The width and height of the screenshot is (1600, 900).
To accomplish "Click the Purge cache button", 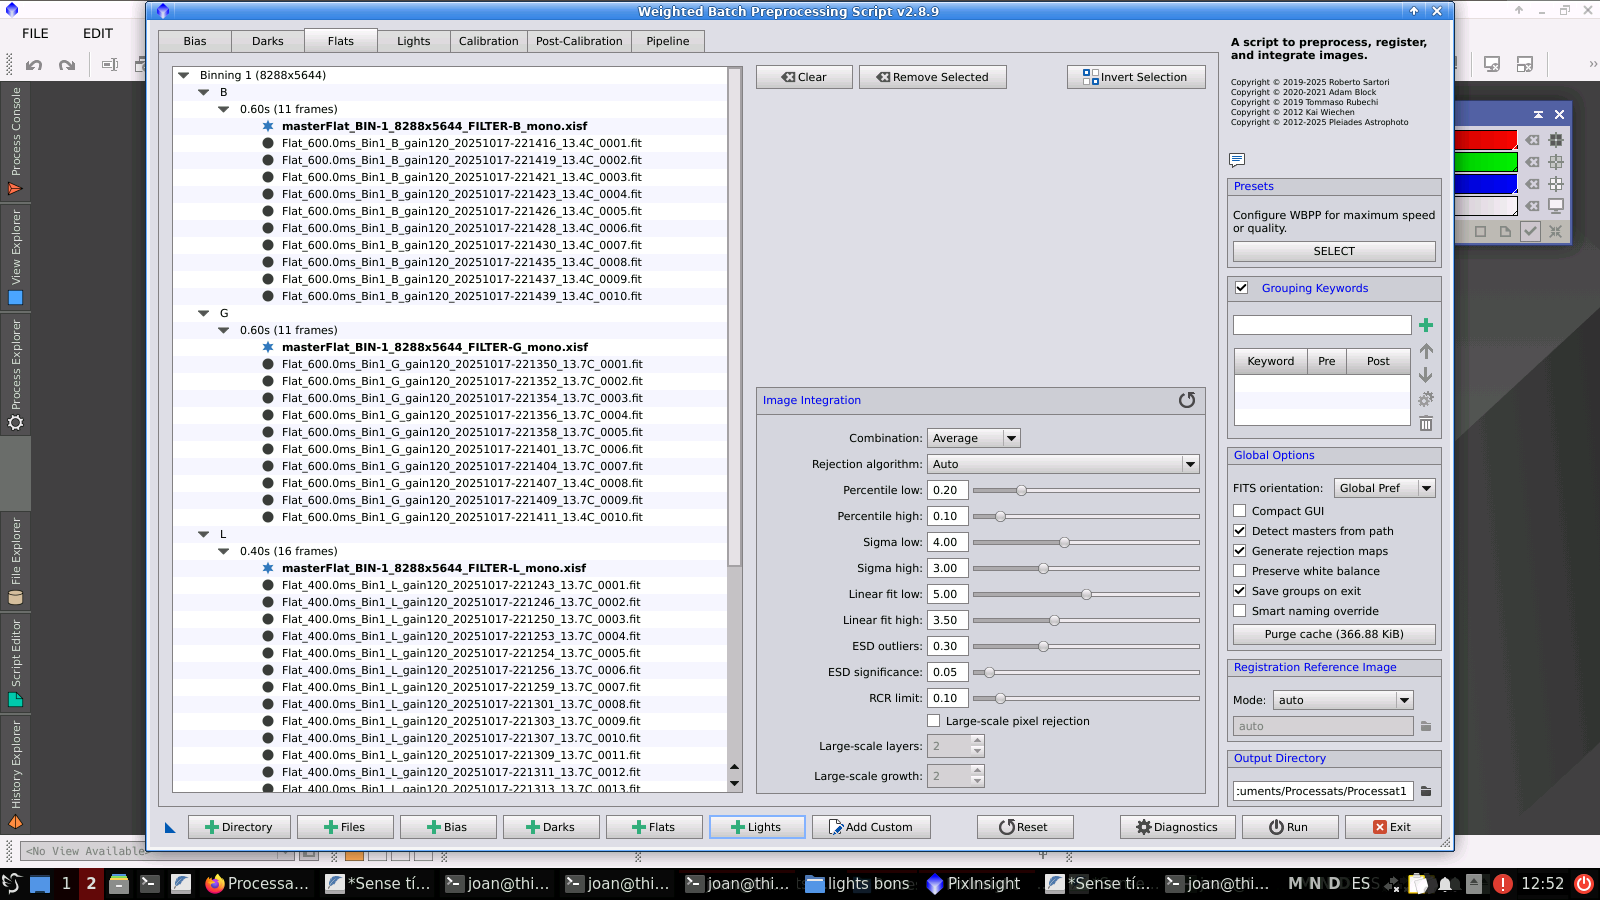I will pyautogui.click(x=1334, y=634).
